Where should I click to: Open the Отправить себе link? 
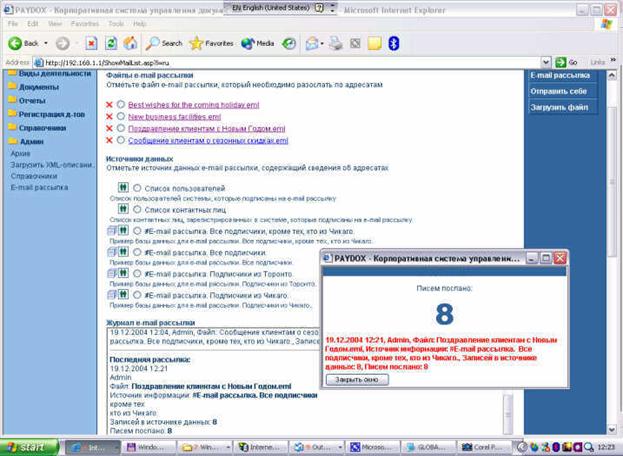coord(558,91)
